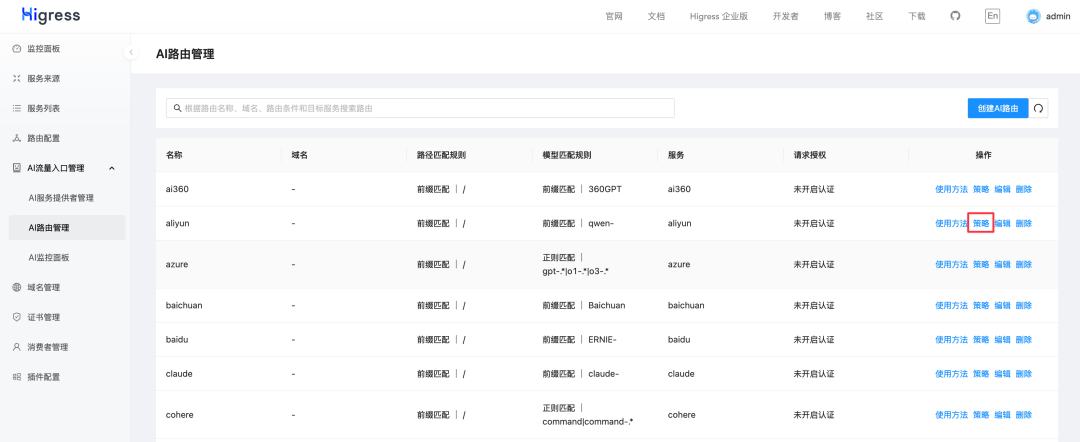This screenshot has width=1080, height=442.
Task: Click the Higress logo
Action: (x=51, y=15)
